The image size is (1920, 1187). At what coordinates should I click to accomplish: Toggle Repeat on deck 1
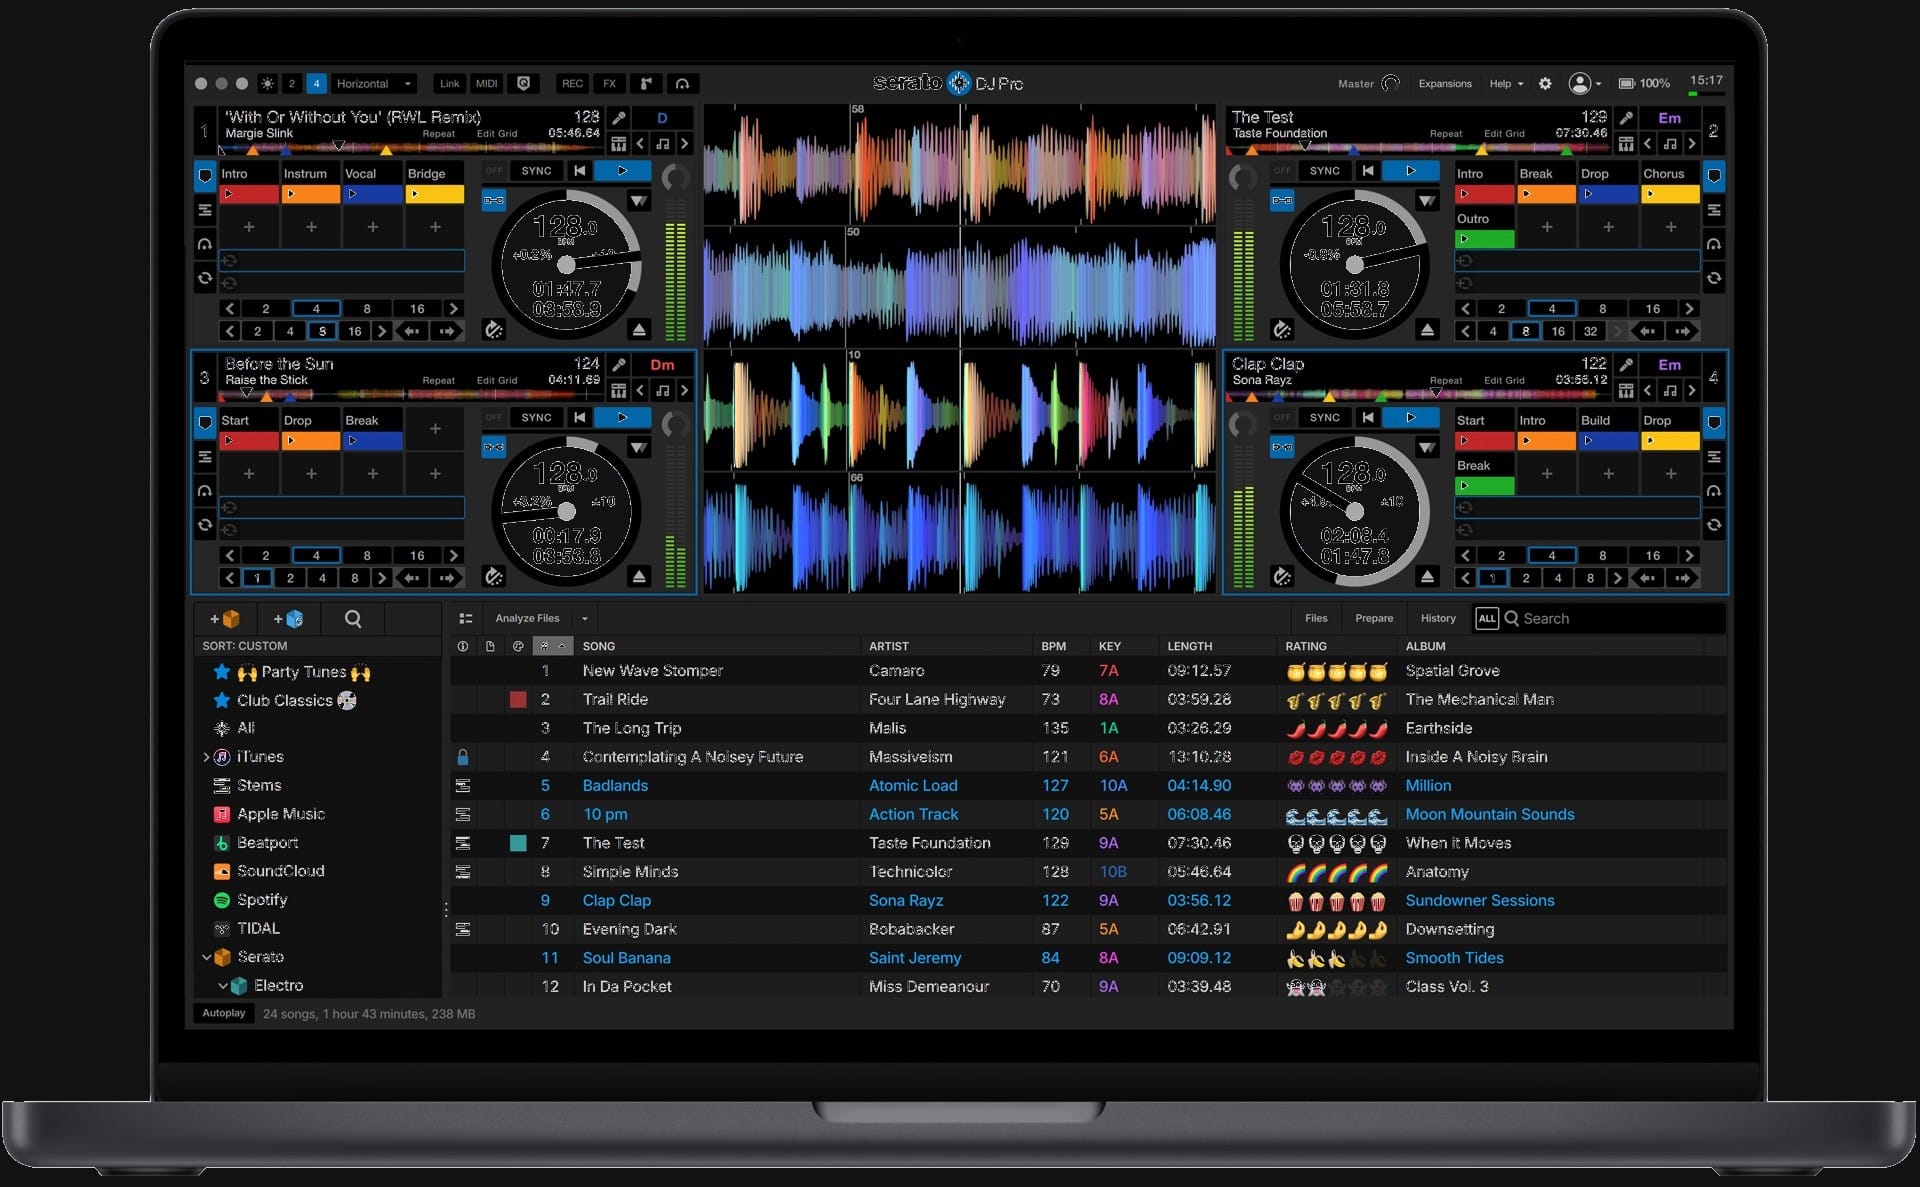tap(438, 134)
